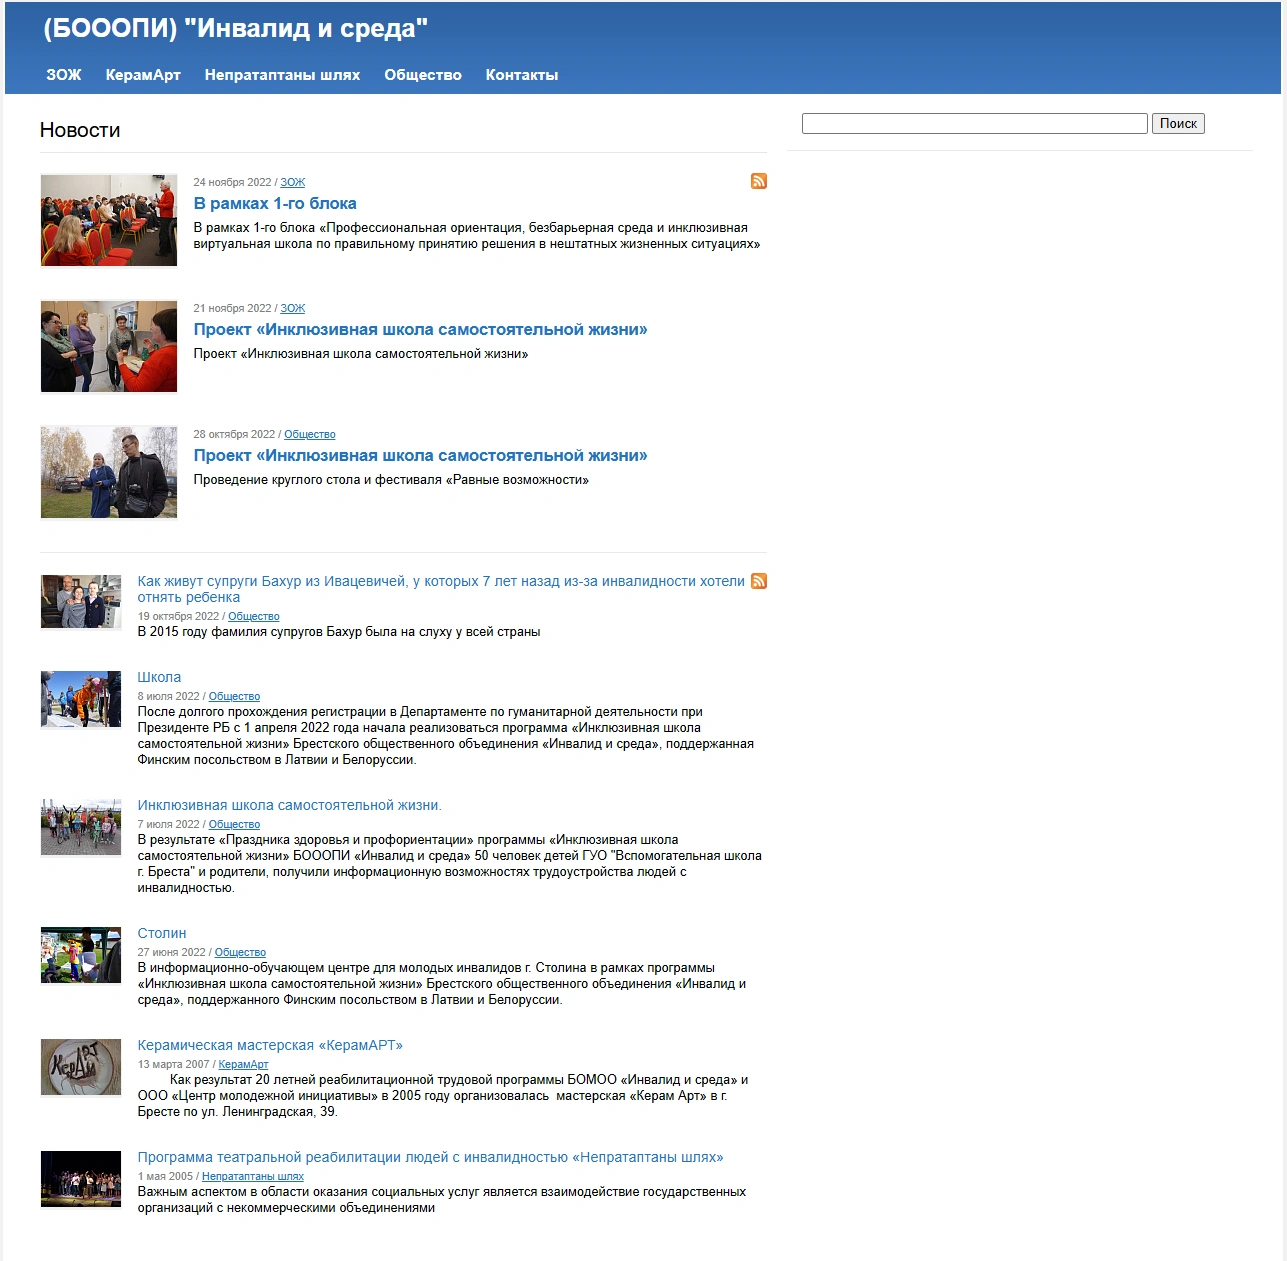Viewport: 1287px width, 1261px height.
Task: Click the "Новости" section heading
Action: [x=80, y=130]
